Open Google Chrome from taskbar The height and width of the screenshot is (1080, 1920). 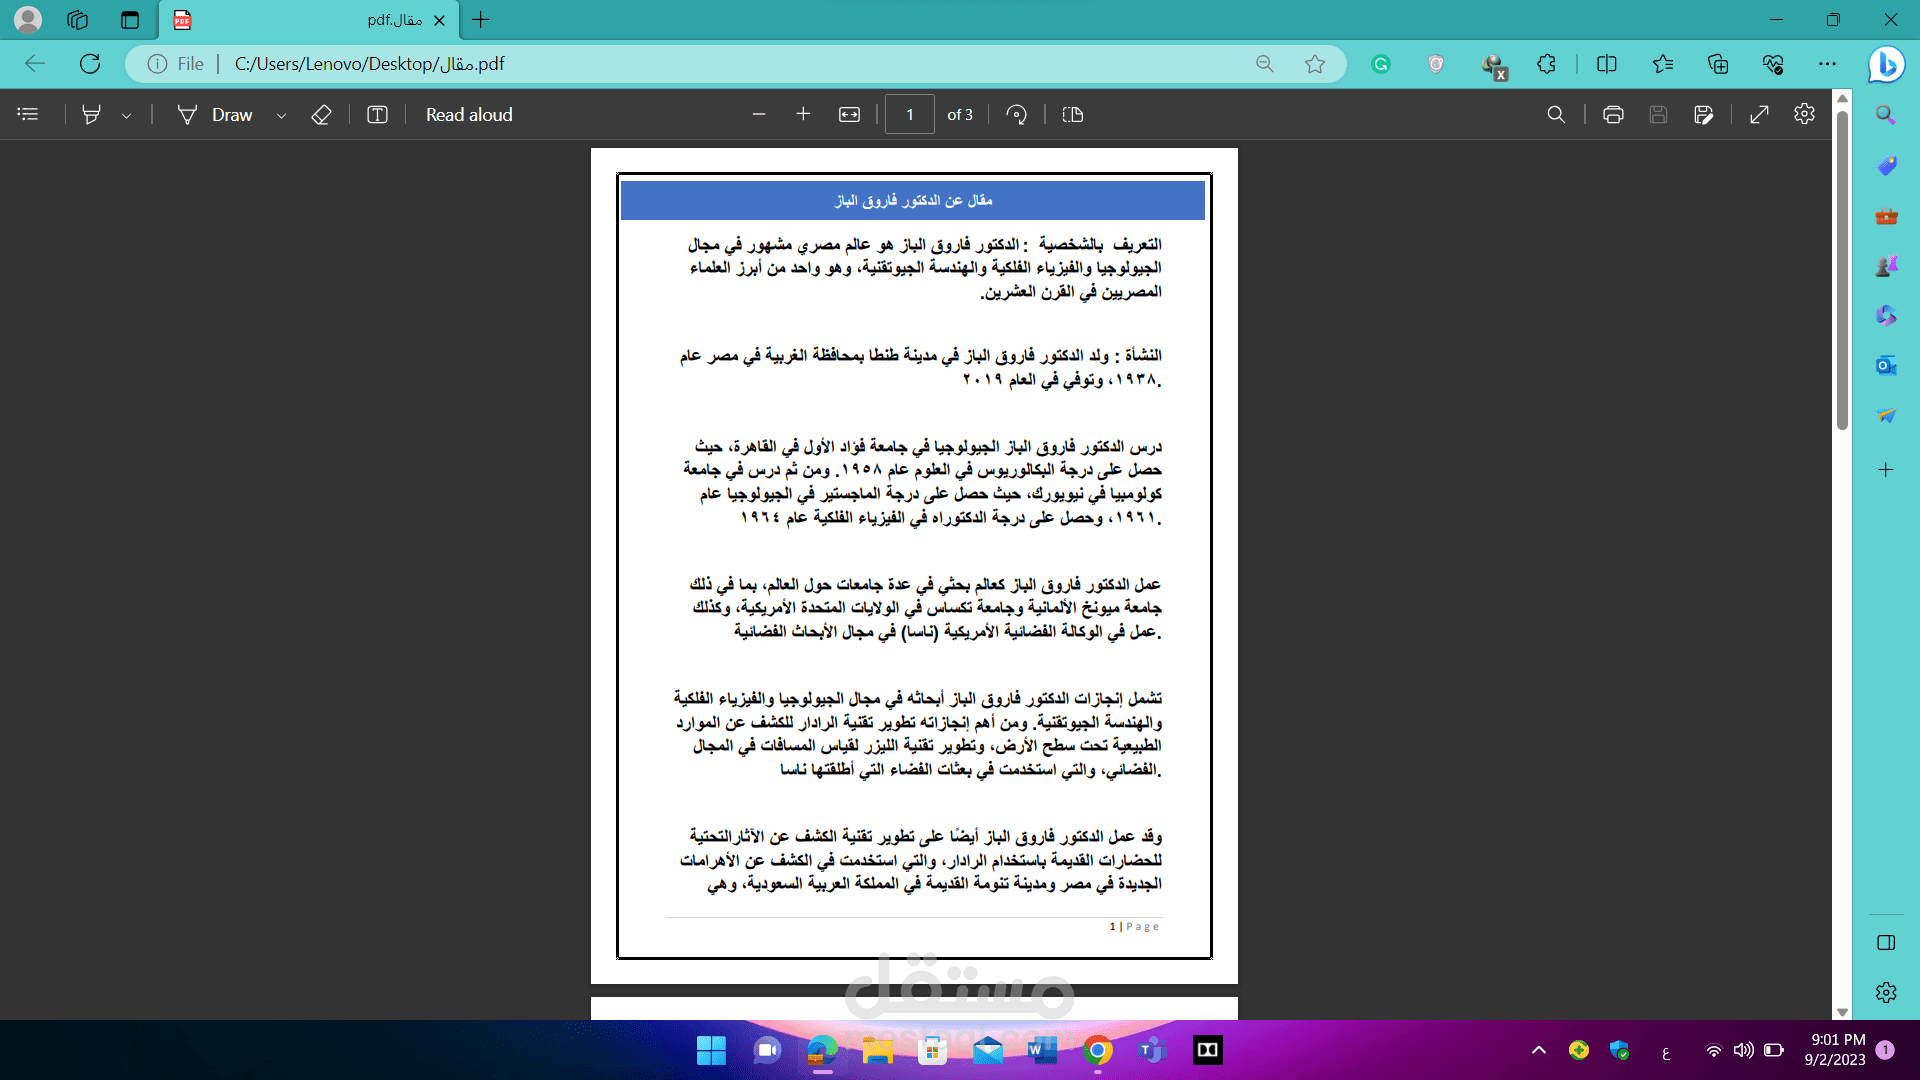[x=1097, y=1050]
